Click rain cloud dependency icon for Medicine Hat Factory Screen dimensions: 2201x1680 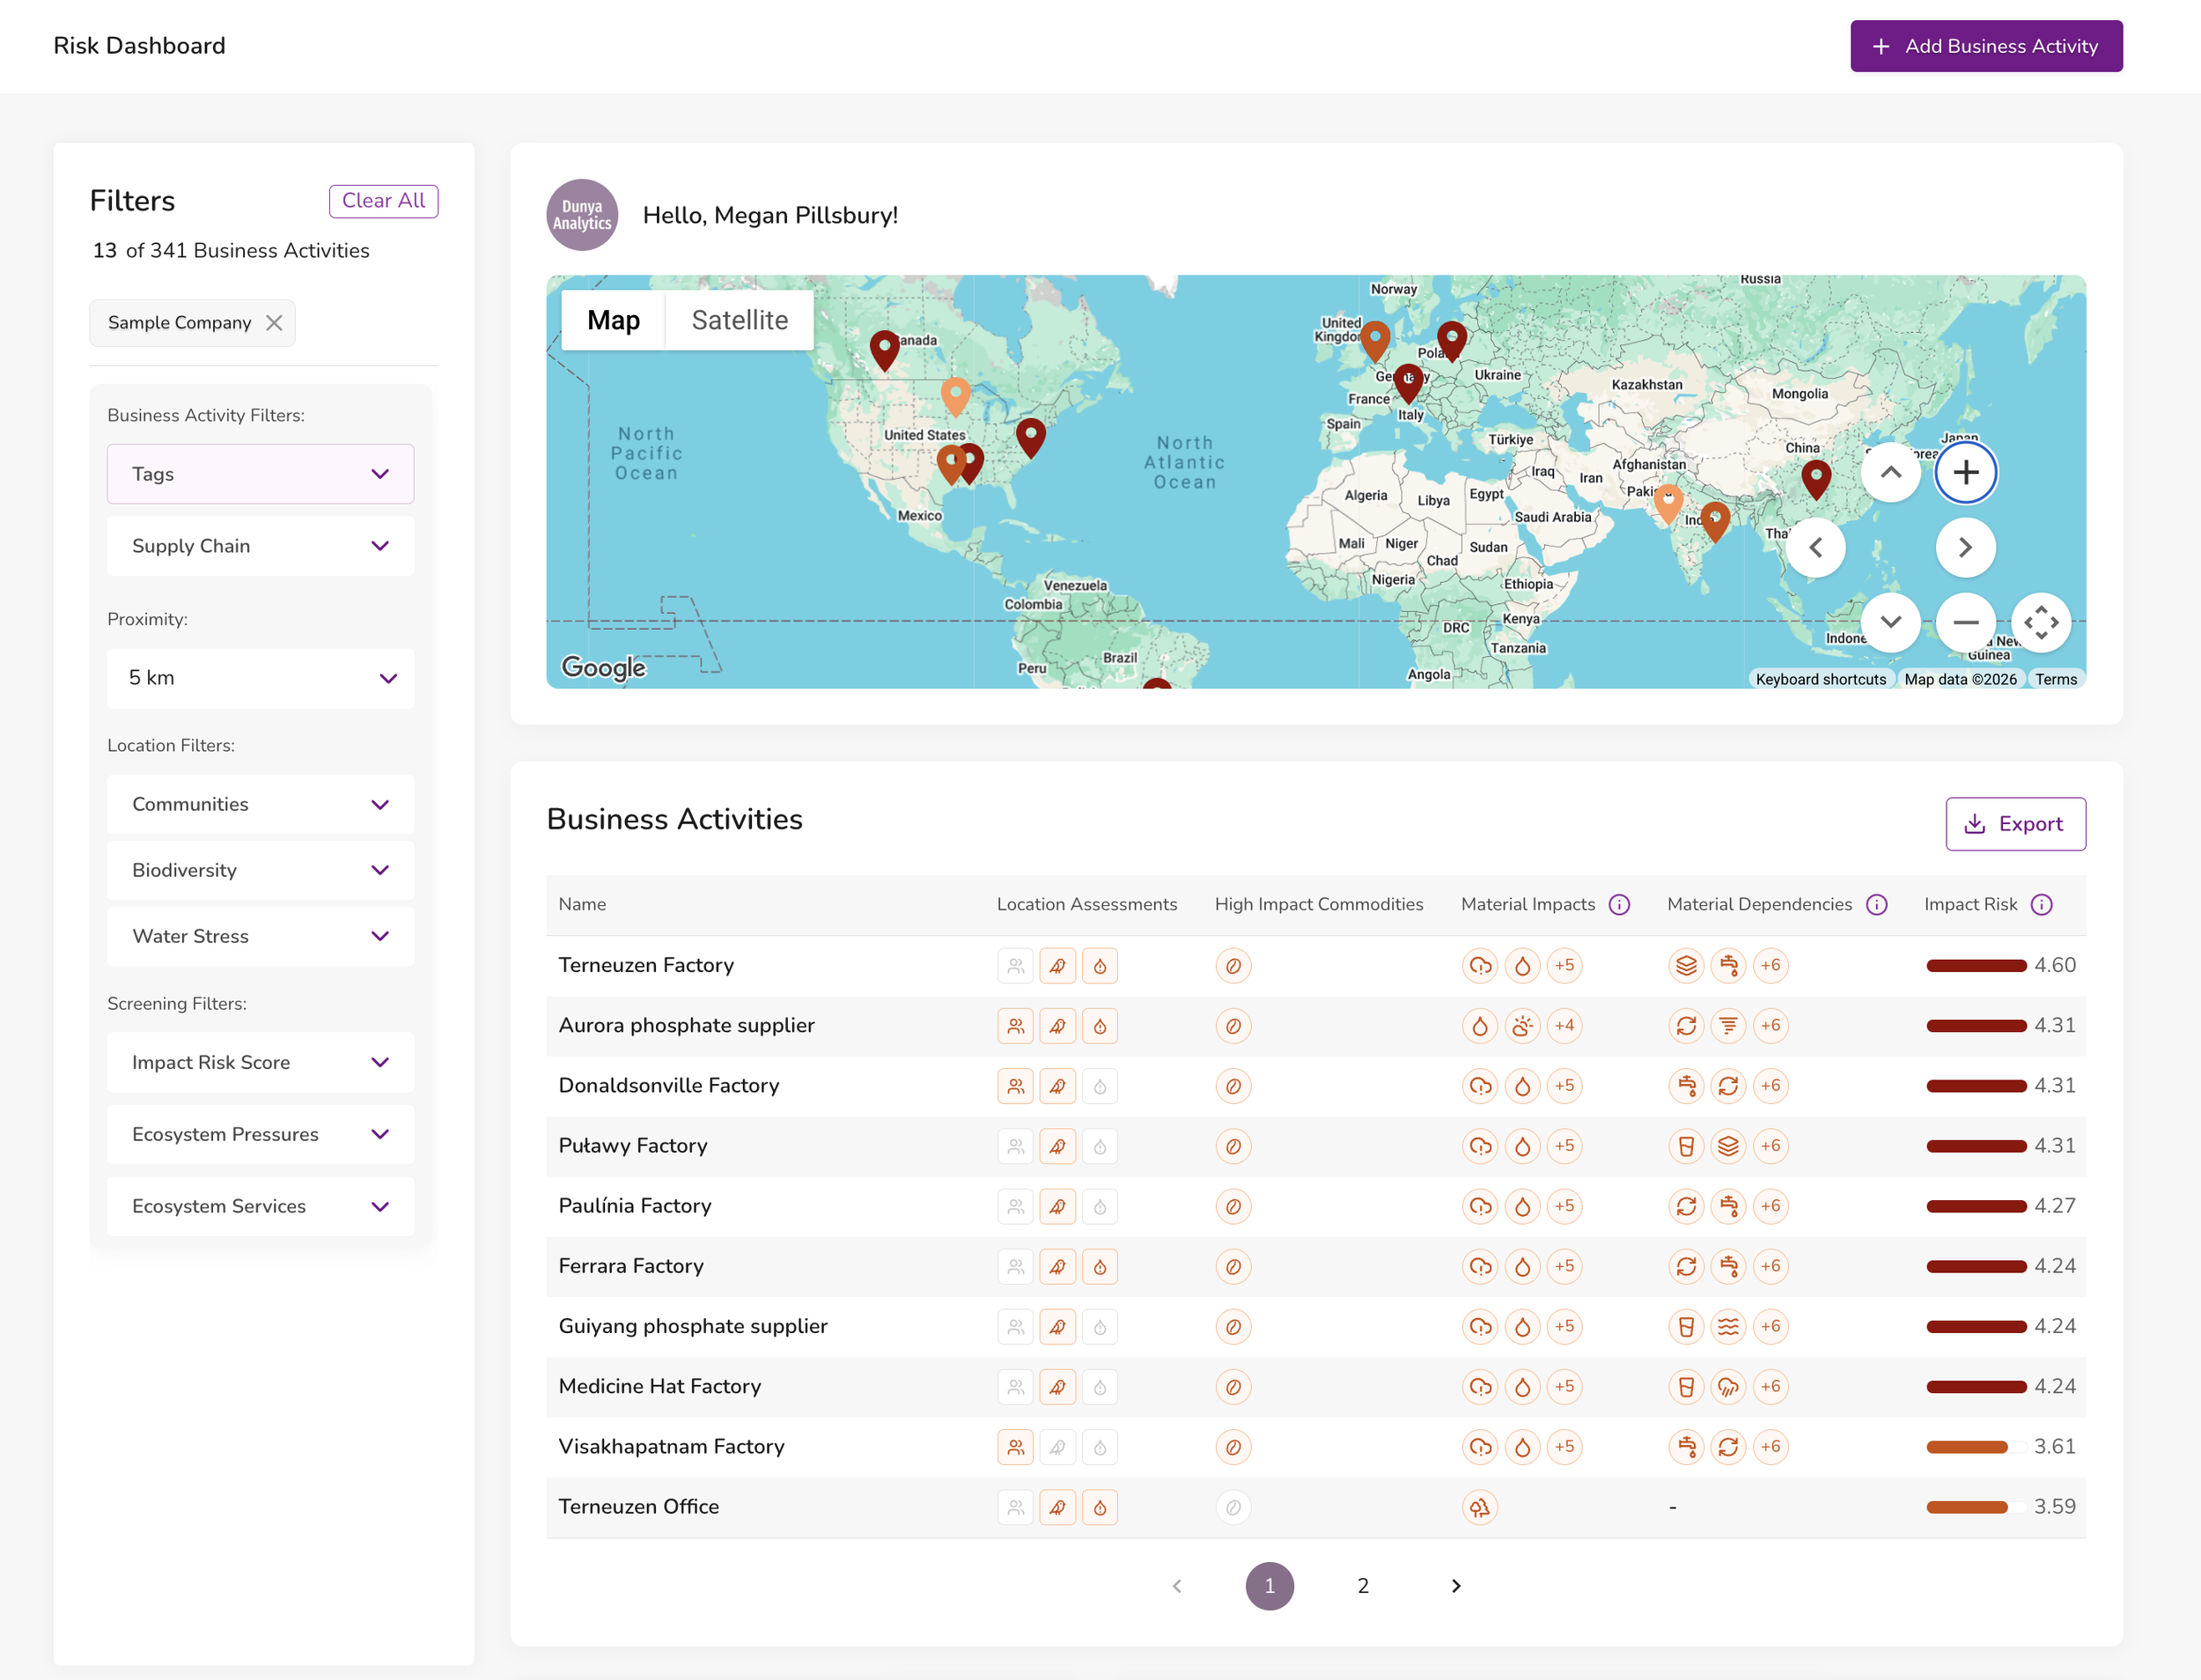(1728, 1387)
